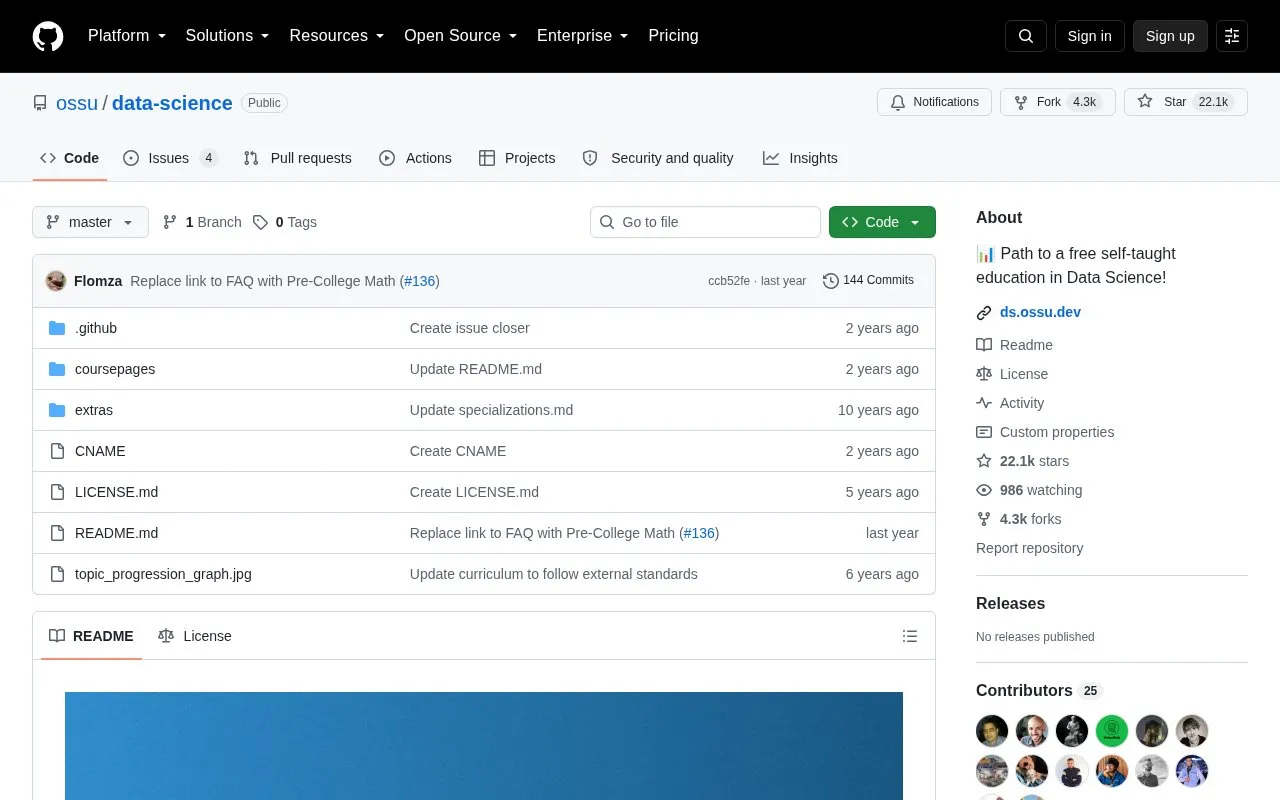Click the Activity pulse icon in About

click(984, 403)
